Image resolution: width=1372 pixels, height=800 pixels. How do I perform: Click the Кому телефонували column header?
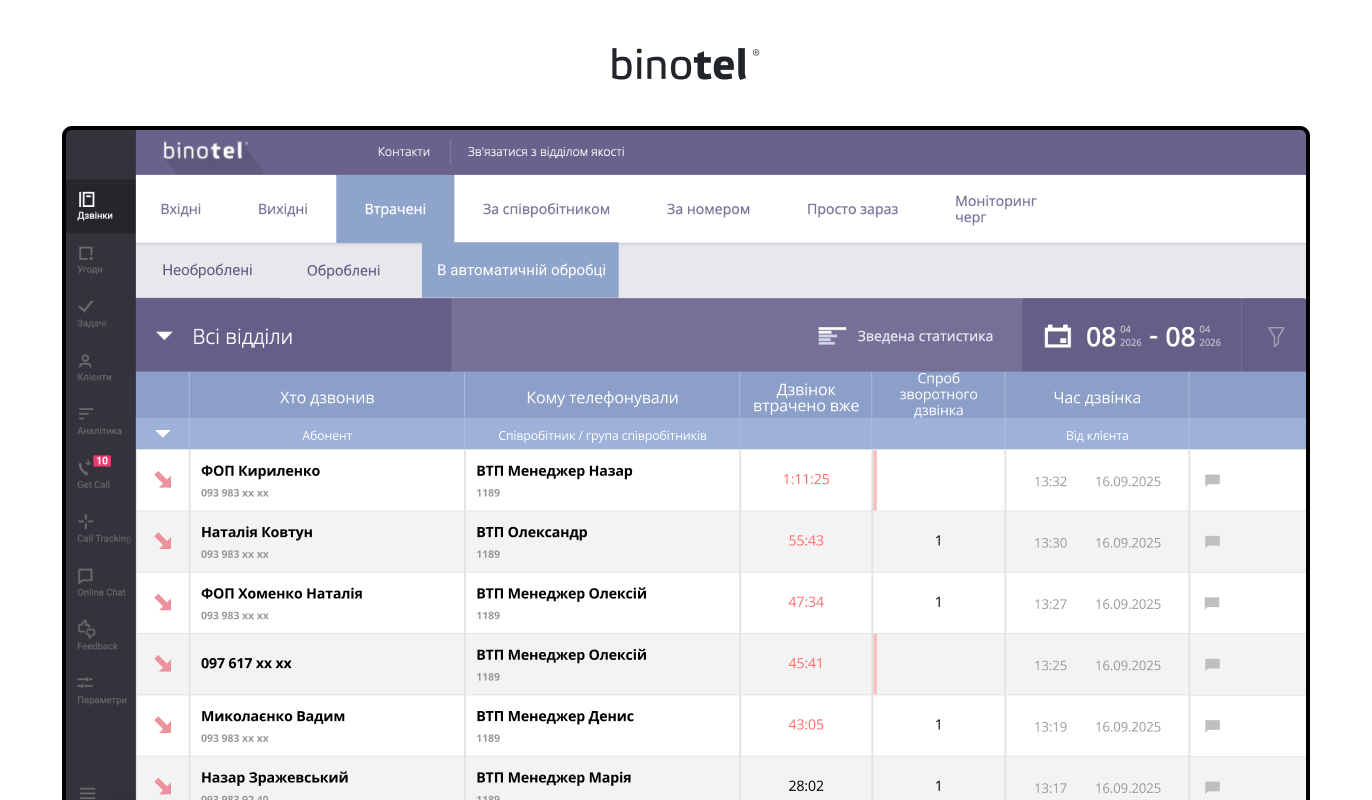(602, 397)
